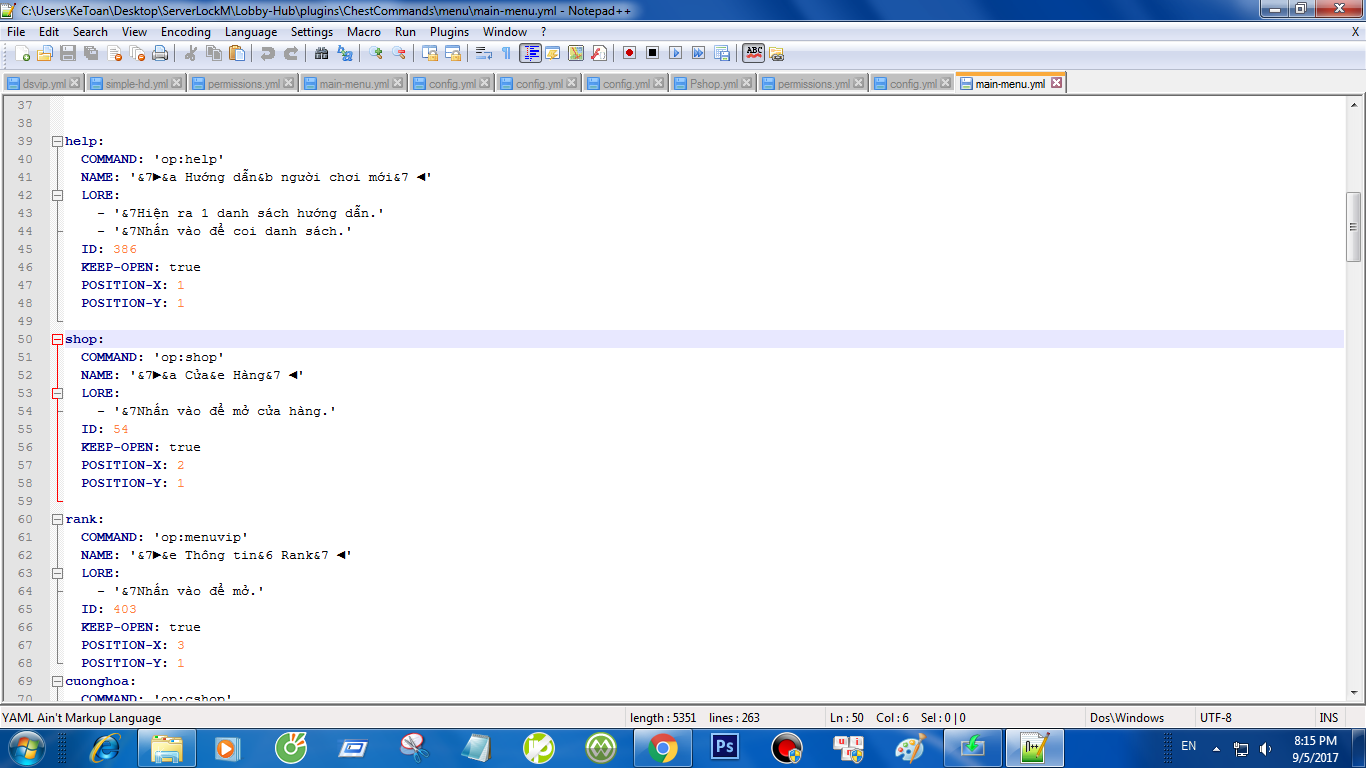Collapse the help: block fold marker

click(57, 141)
